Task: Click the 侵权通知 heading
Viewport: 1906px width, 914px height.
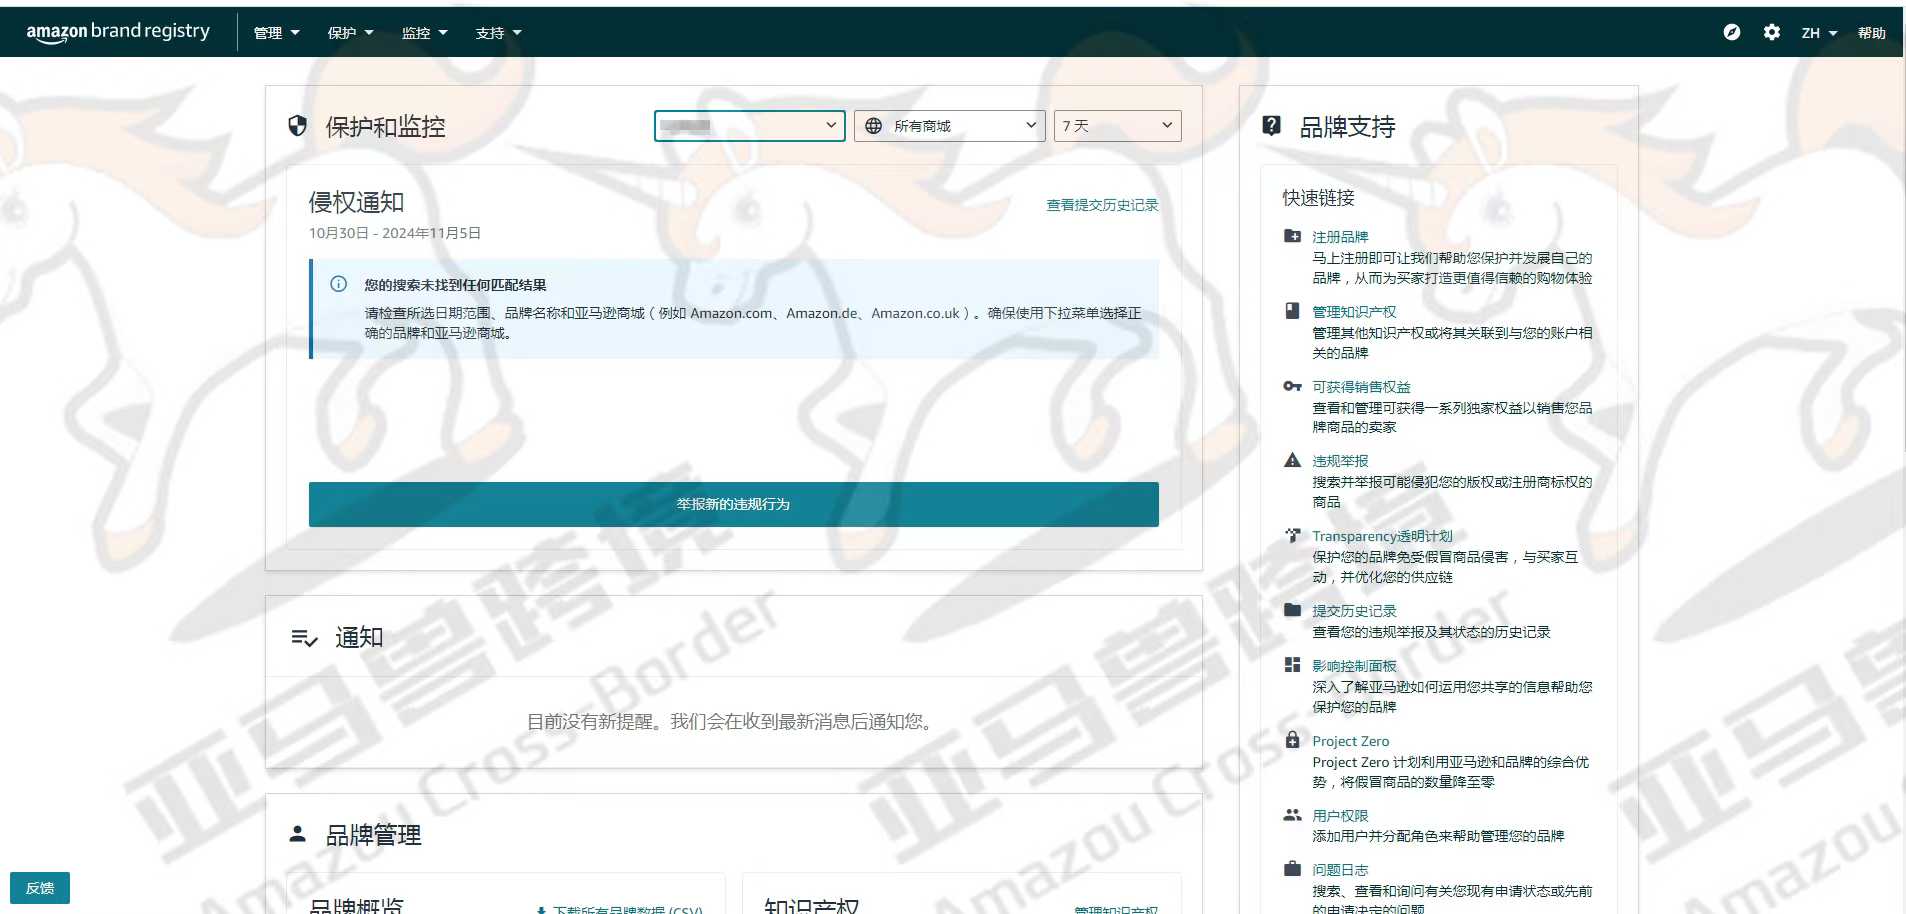Action: click(x=356, y=202)
